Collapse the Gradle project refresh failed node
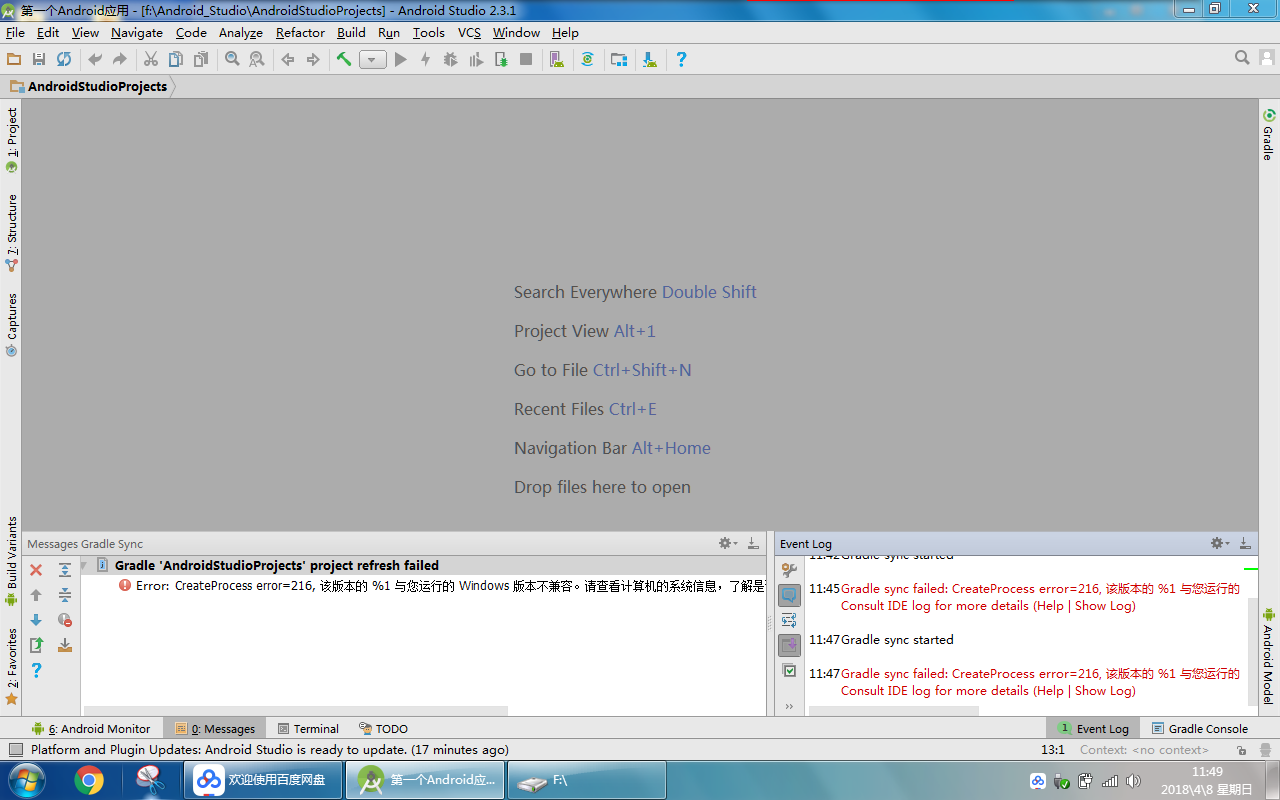Image resolution: width=1280 pixels, height=800 pixels. point(85,566)
